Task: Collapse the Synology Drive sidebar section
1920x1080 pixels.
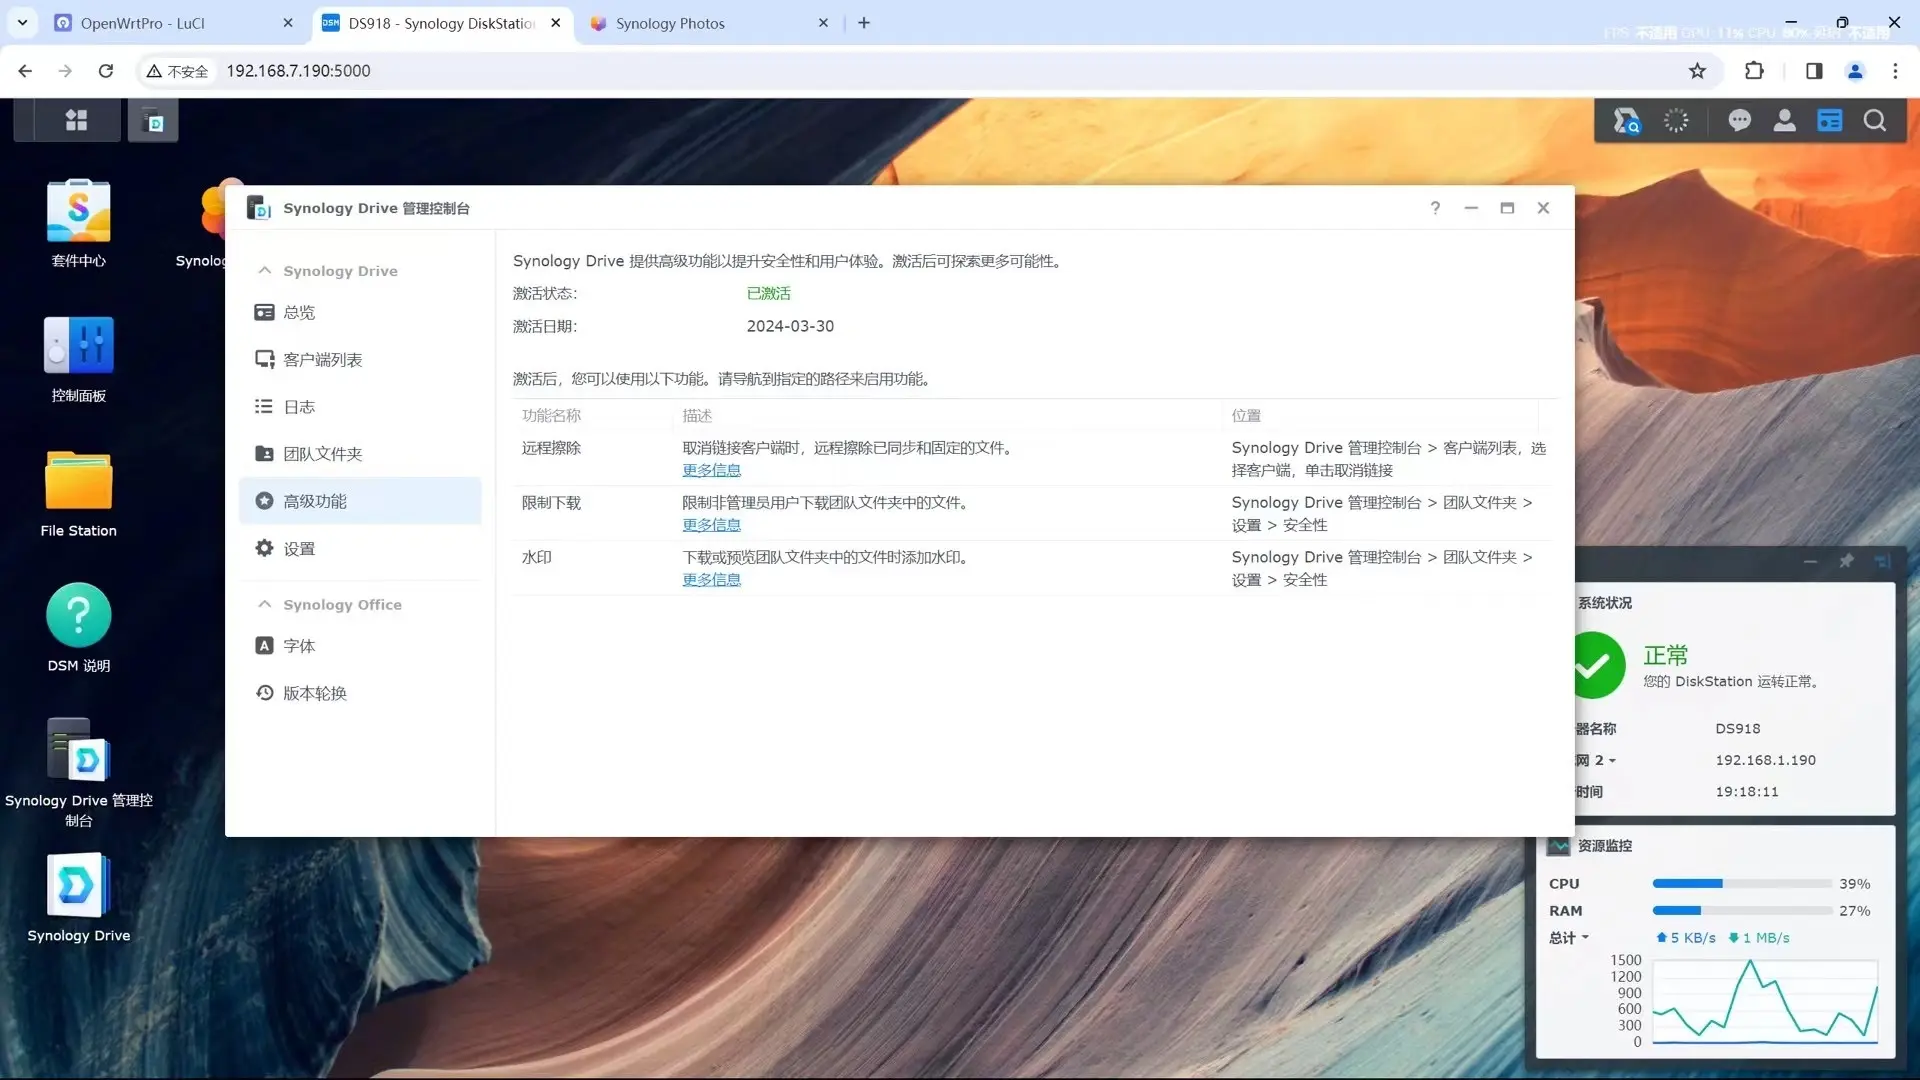Action: click(x=264, y=271)
